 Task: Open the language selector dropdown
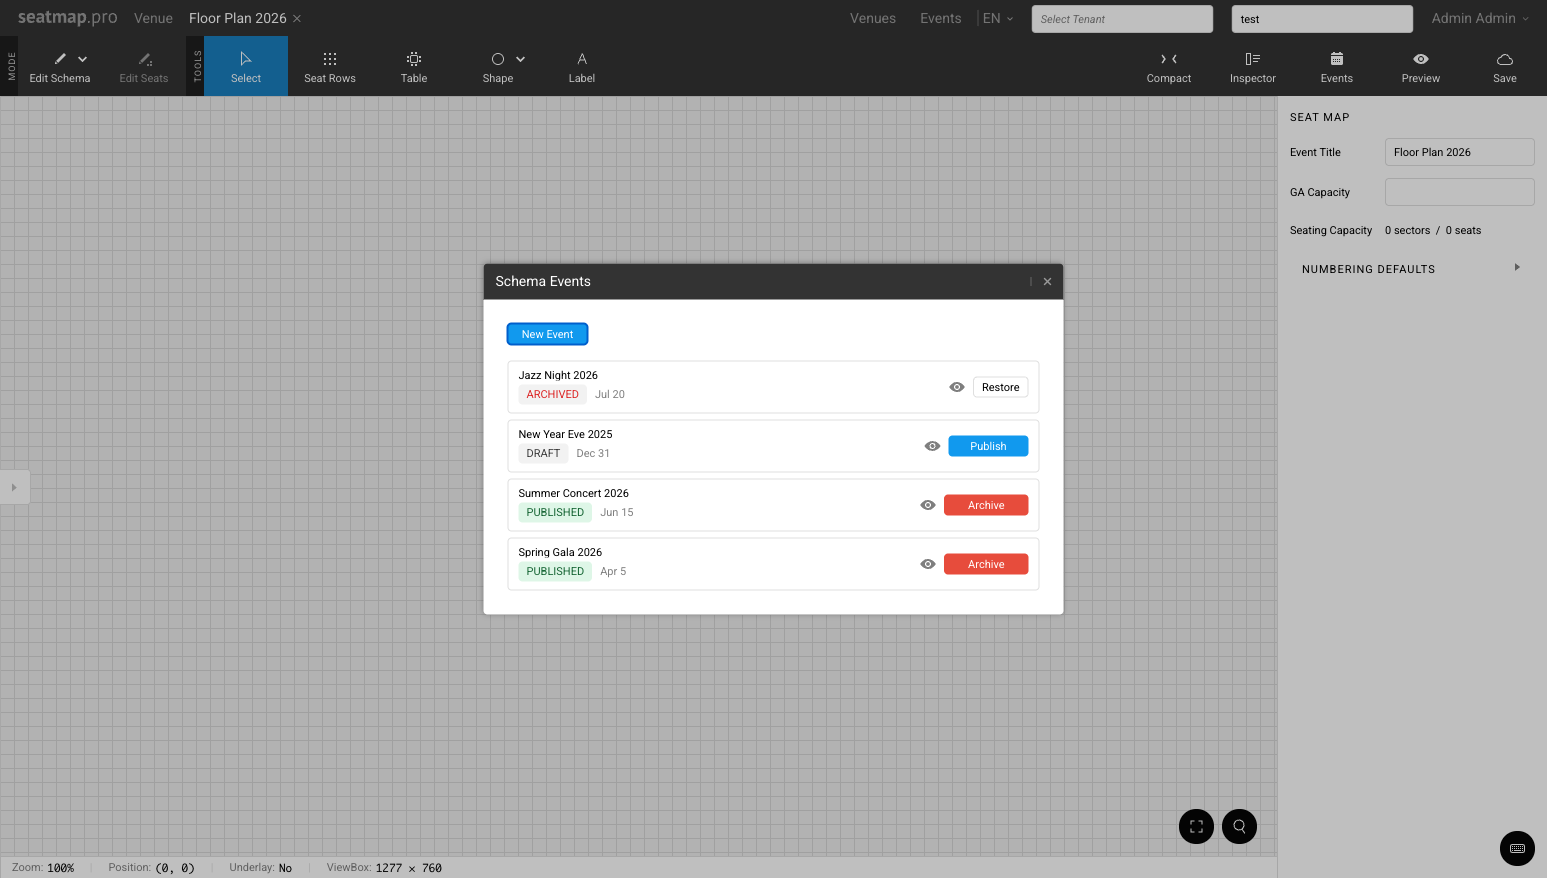pyautogui.click(x=997, y=17)
